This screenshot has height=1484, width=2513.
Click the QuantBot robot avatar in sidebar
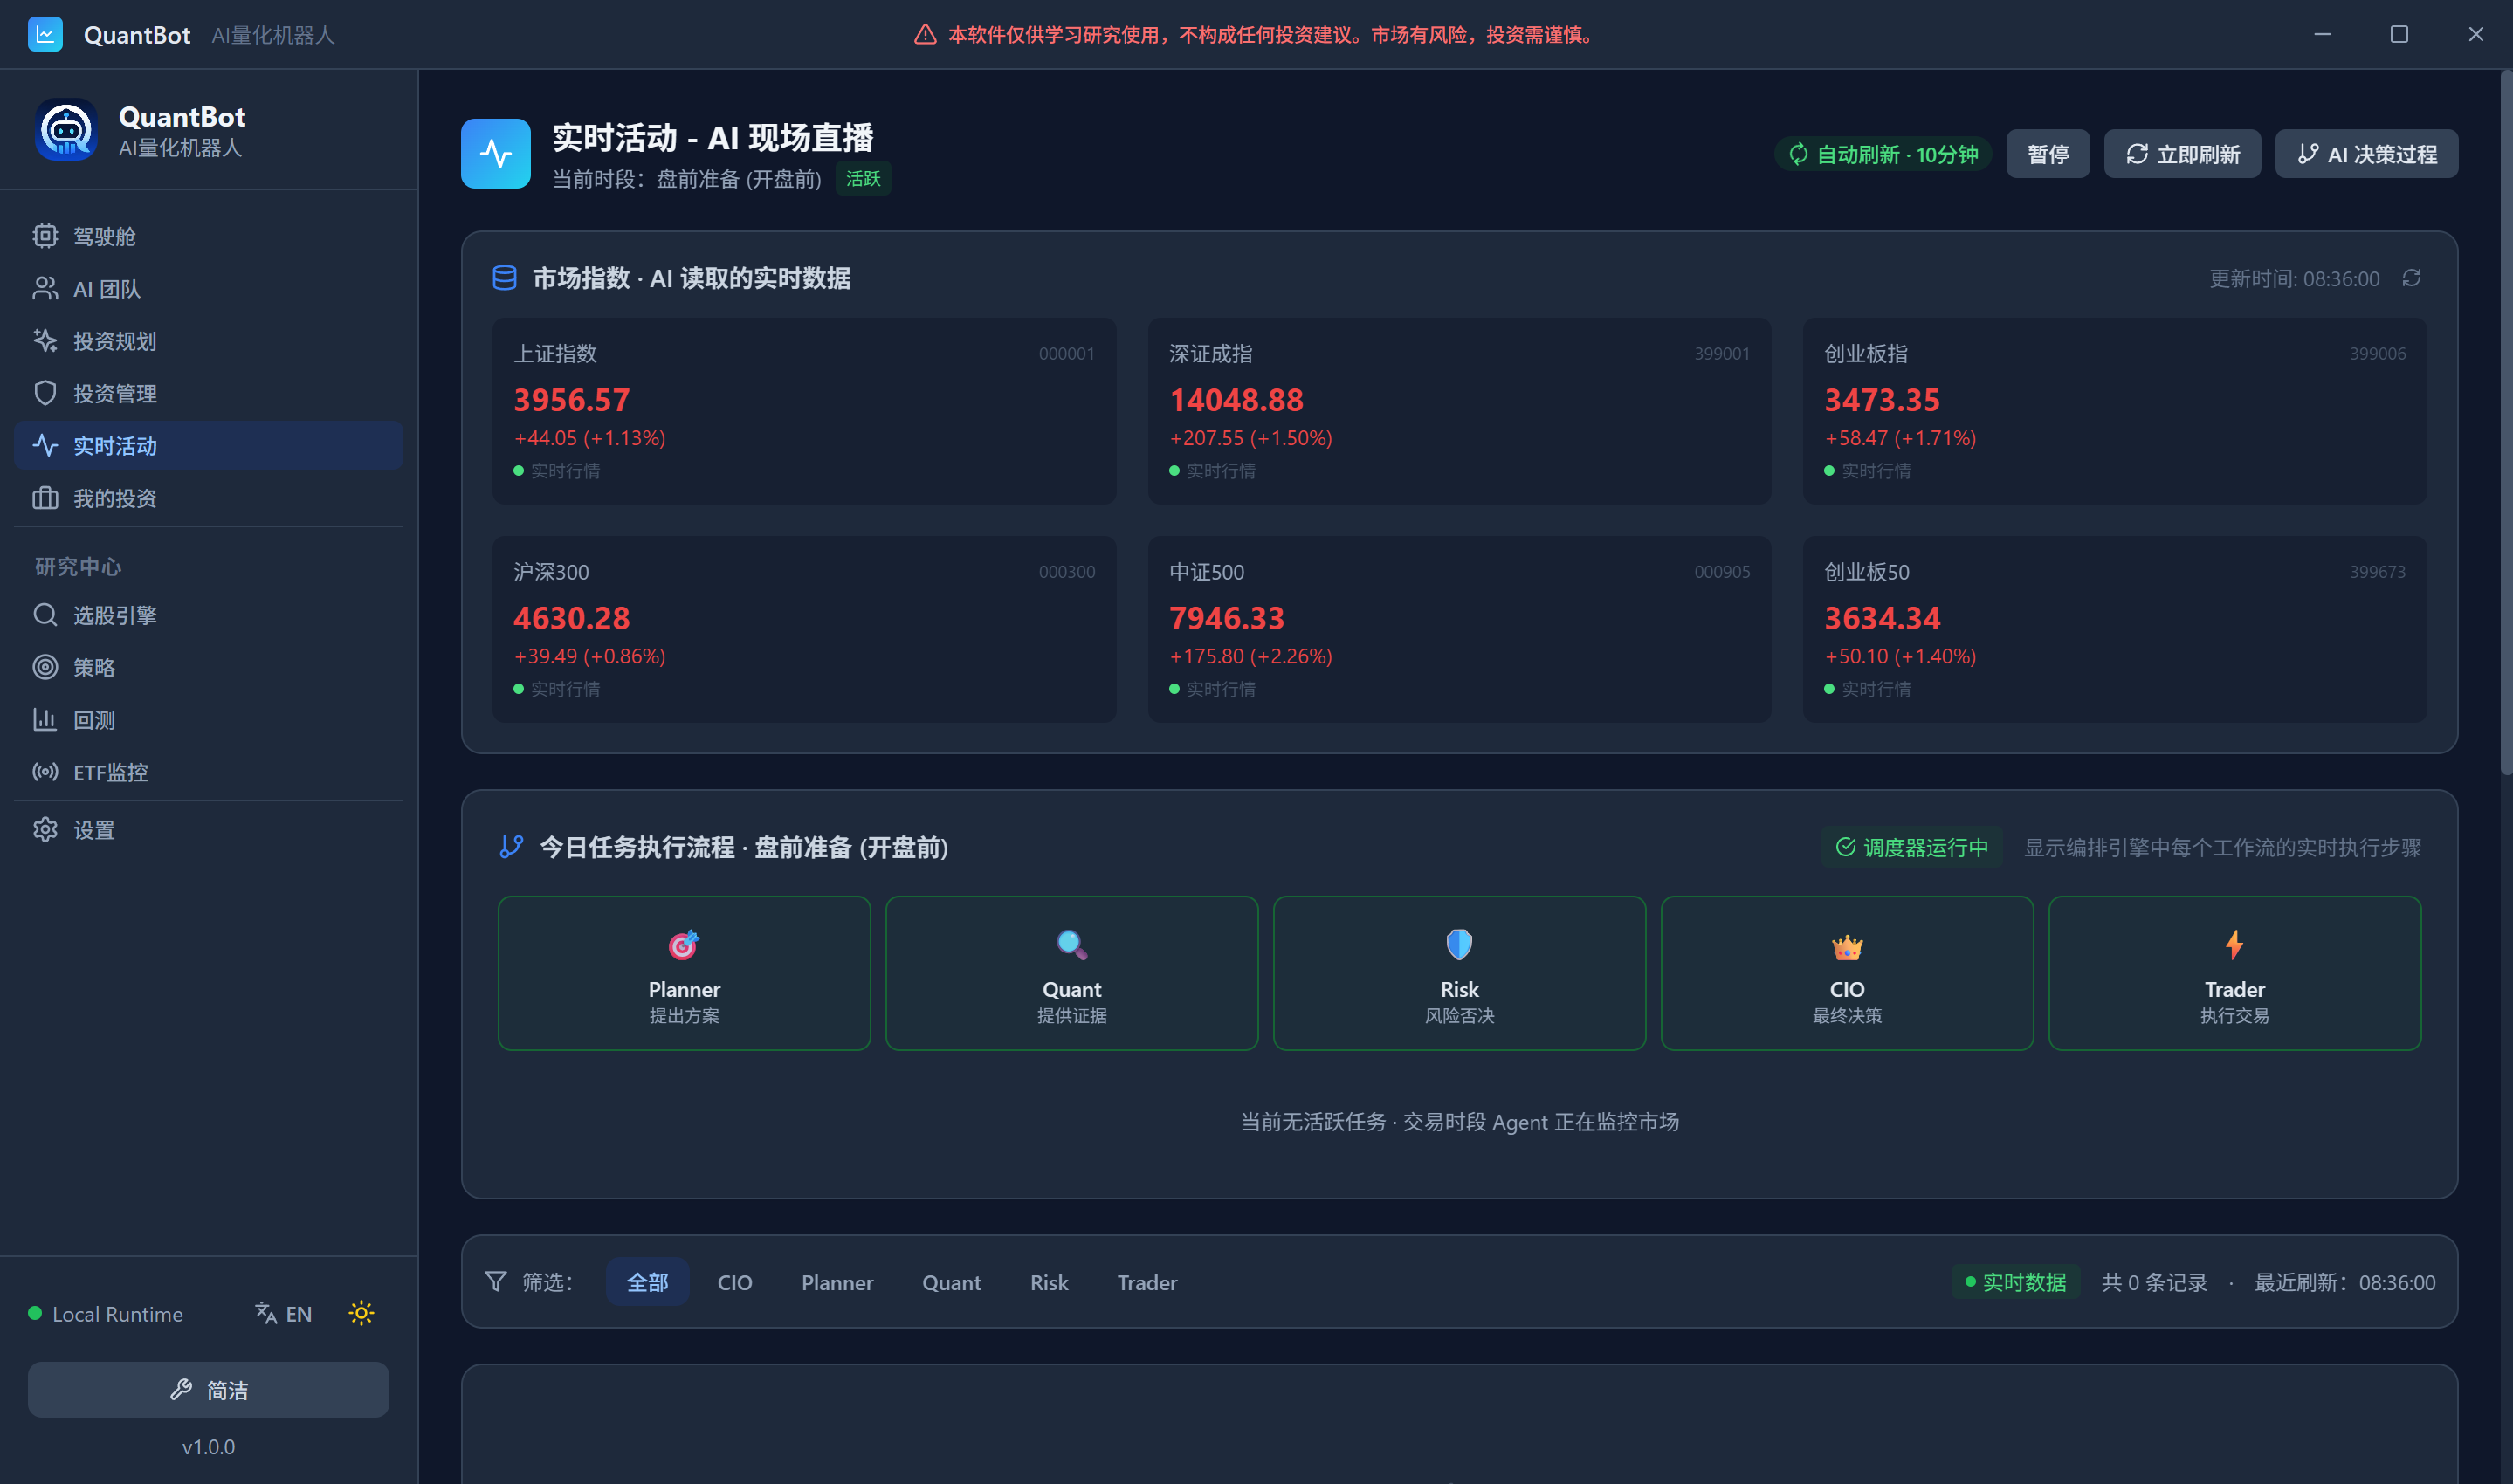pyautogui.click(x=66, y=130)
